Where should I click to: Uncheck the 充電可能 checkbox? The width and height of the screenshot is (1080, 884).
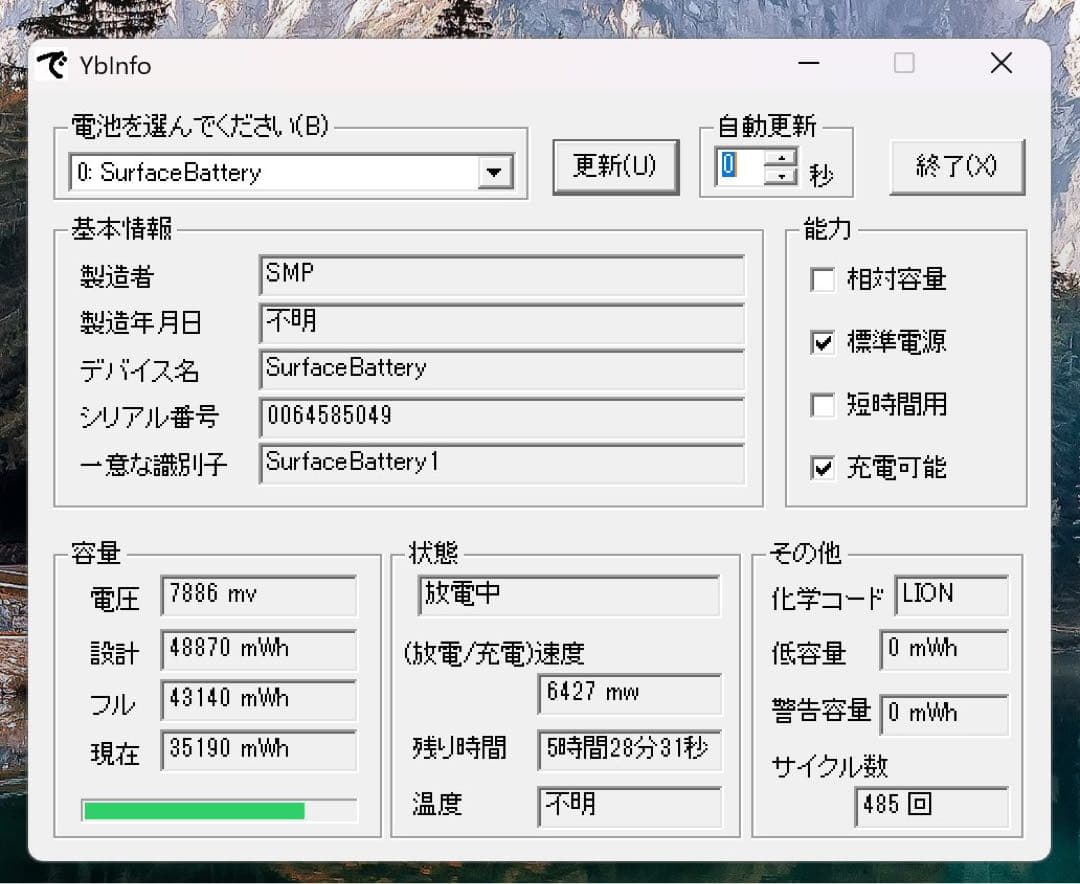(x=823, y=468)
